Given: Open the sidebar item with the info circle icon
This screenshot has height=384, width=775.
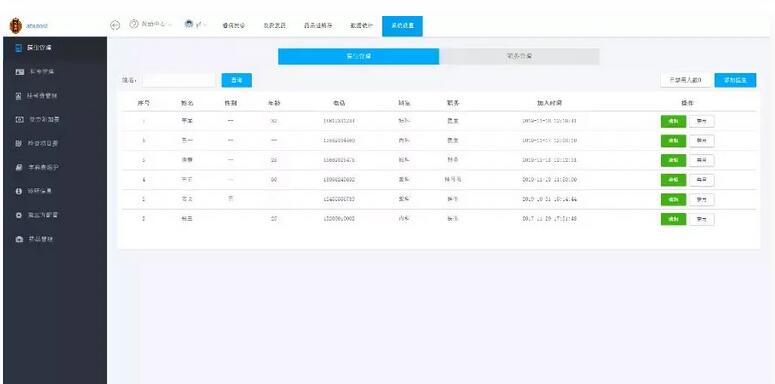Looking at the screenshot, I should 55,191.
